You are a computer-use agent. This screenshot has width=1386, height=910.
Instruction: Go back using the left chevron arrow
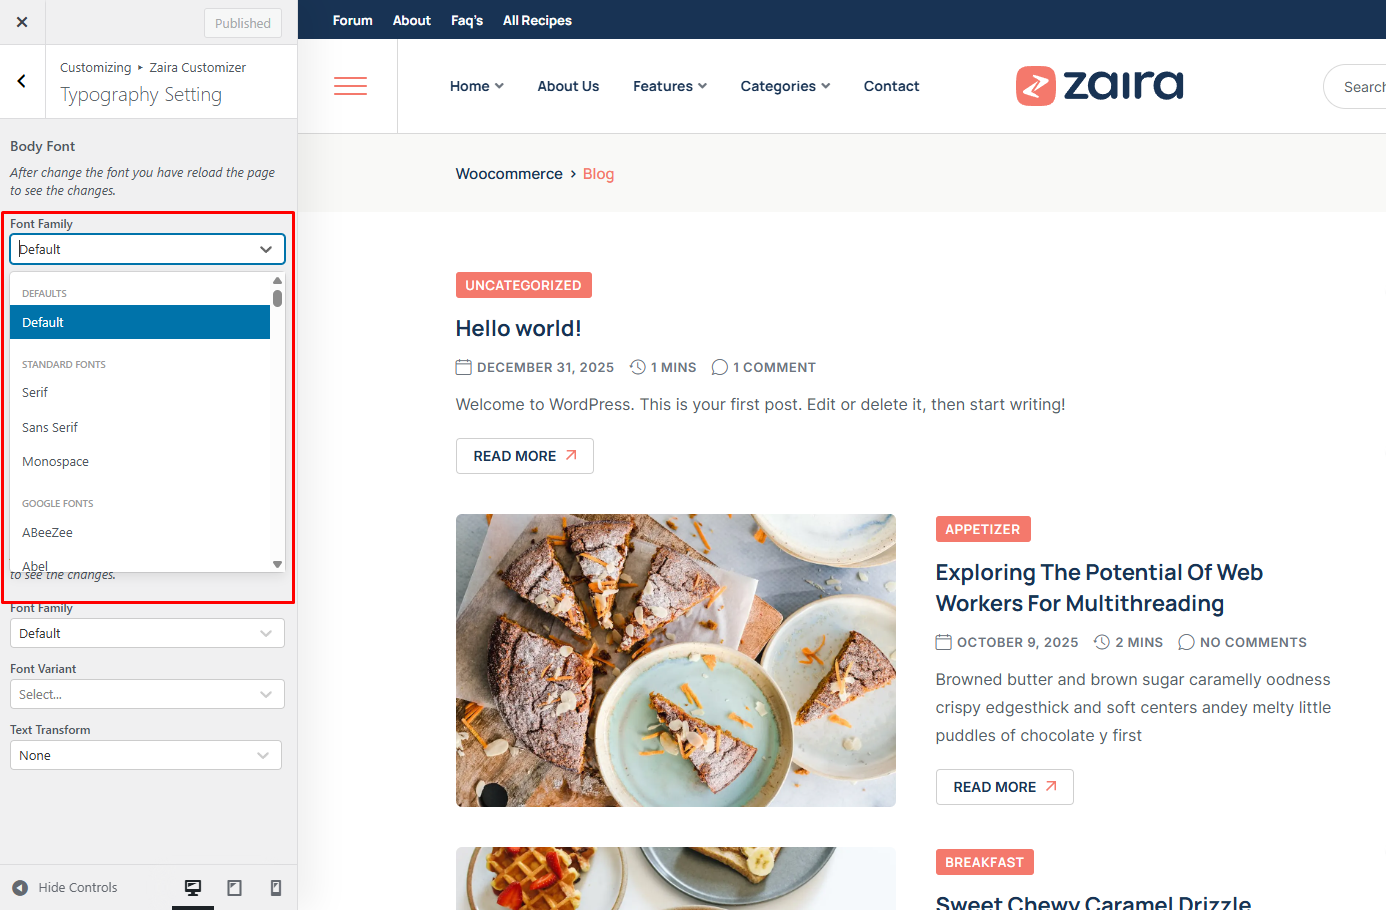[22, 81]
